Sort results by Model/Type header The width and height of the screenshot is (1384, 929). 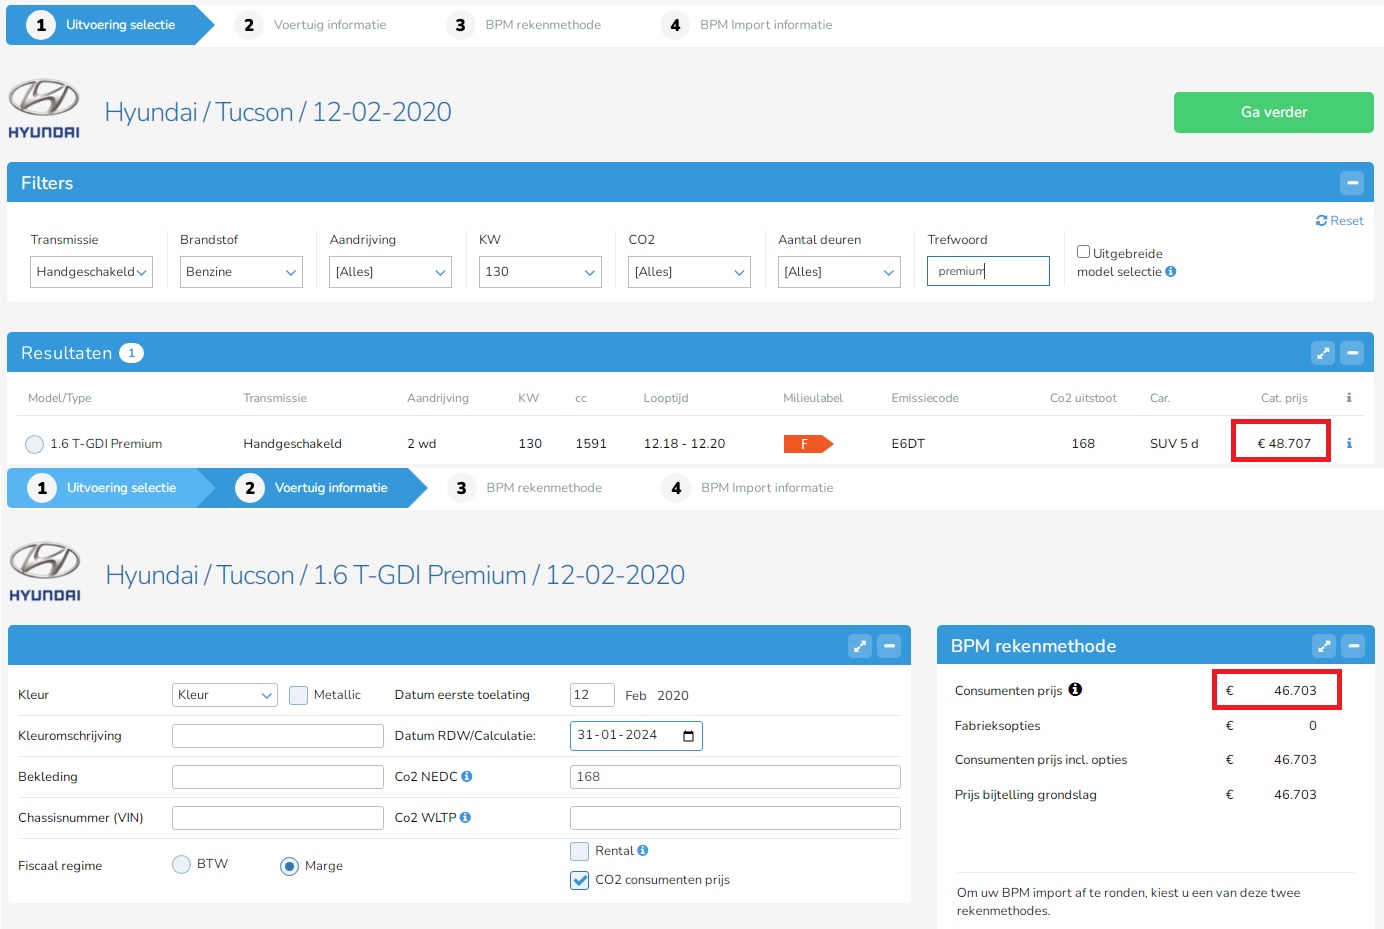(x=59, y=398)
